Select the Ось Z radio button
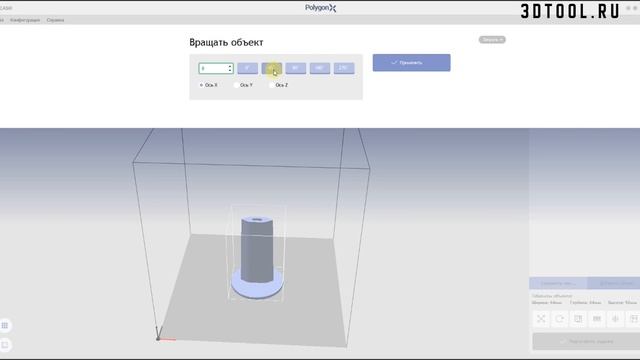Viewport: 640px width, 360px height. [x=272, y=85]
